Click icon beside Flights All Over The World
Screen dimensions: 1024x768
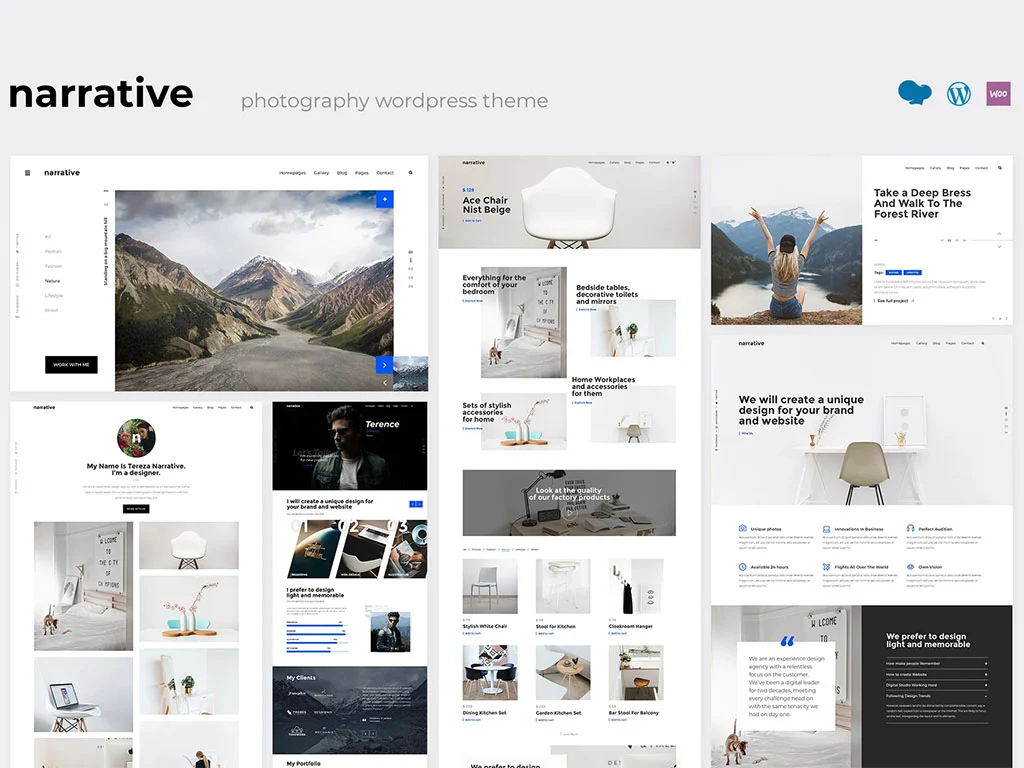[x=826, y=567]
